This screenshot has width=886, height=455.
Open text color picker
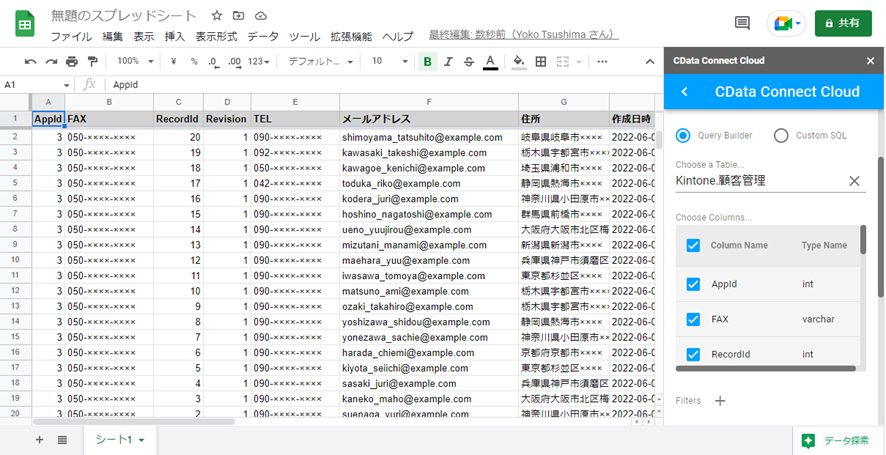[x=490, y=62]
